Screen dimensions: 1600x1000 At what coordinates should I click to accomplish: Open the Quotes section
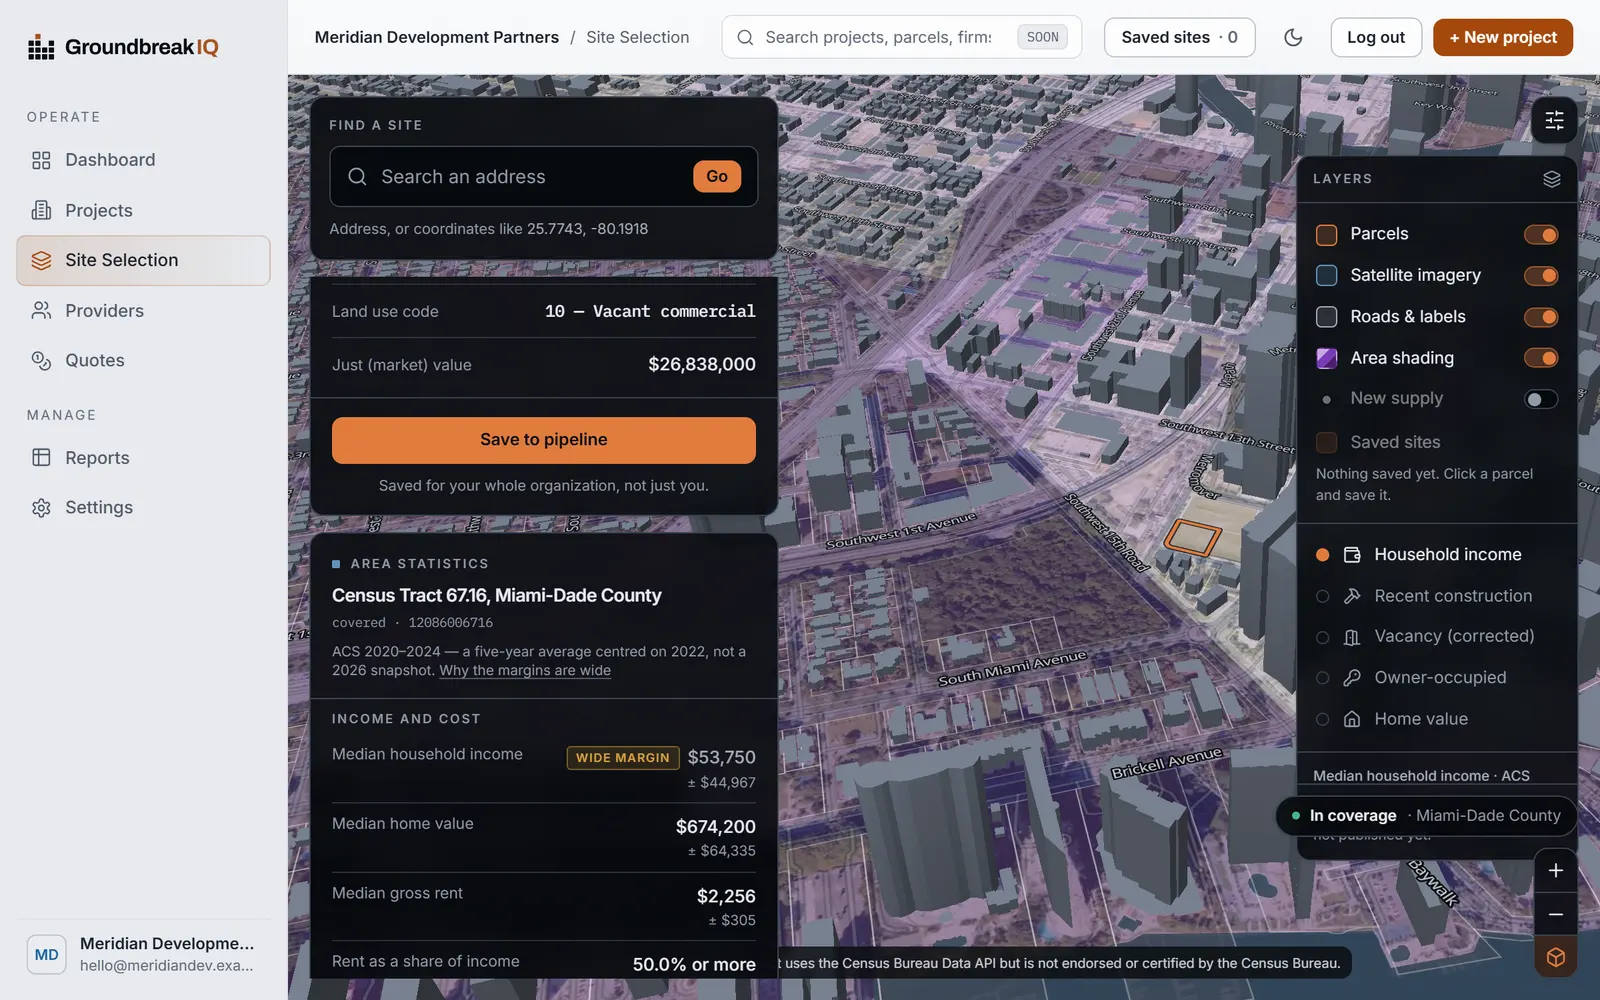click(143, 360)
